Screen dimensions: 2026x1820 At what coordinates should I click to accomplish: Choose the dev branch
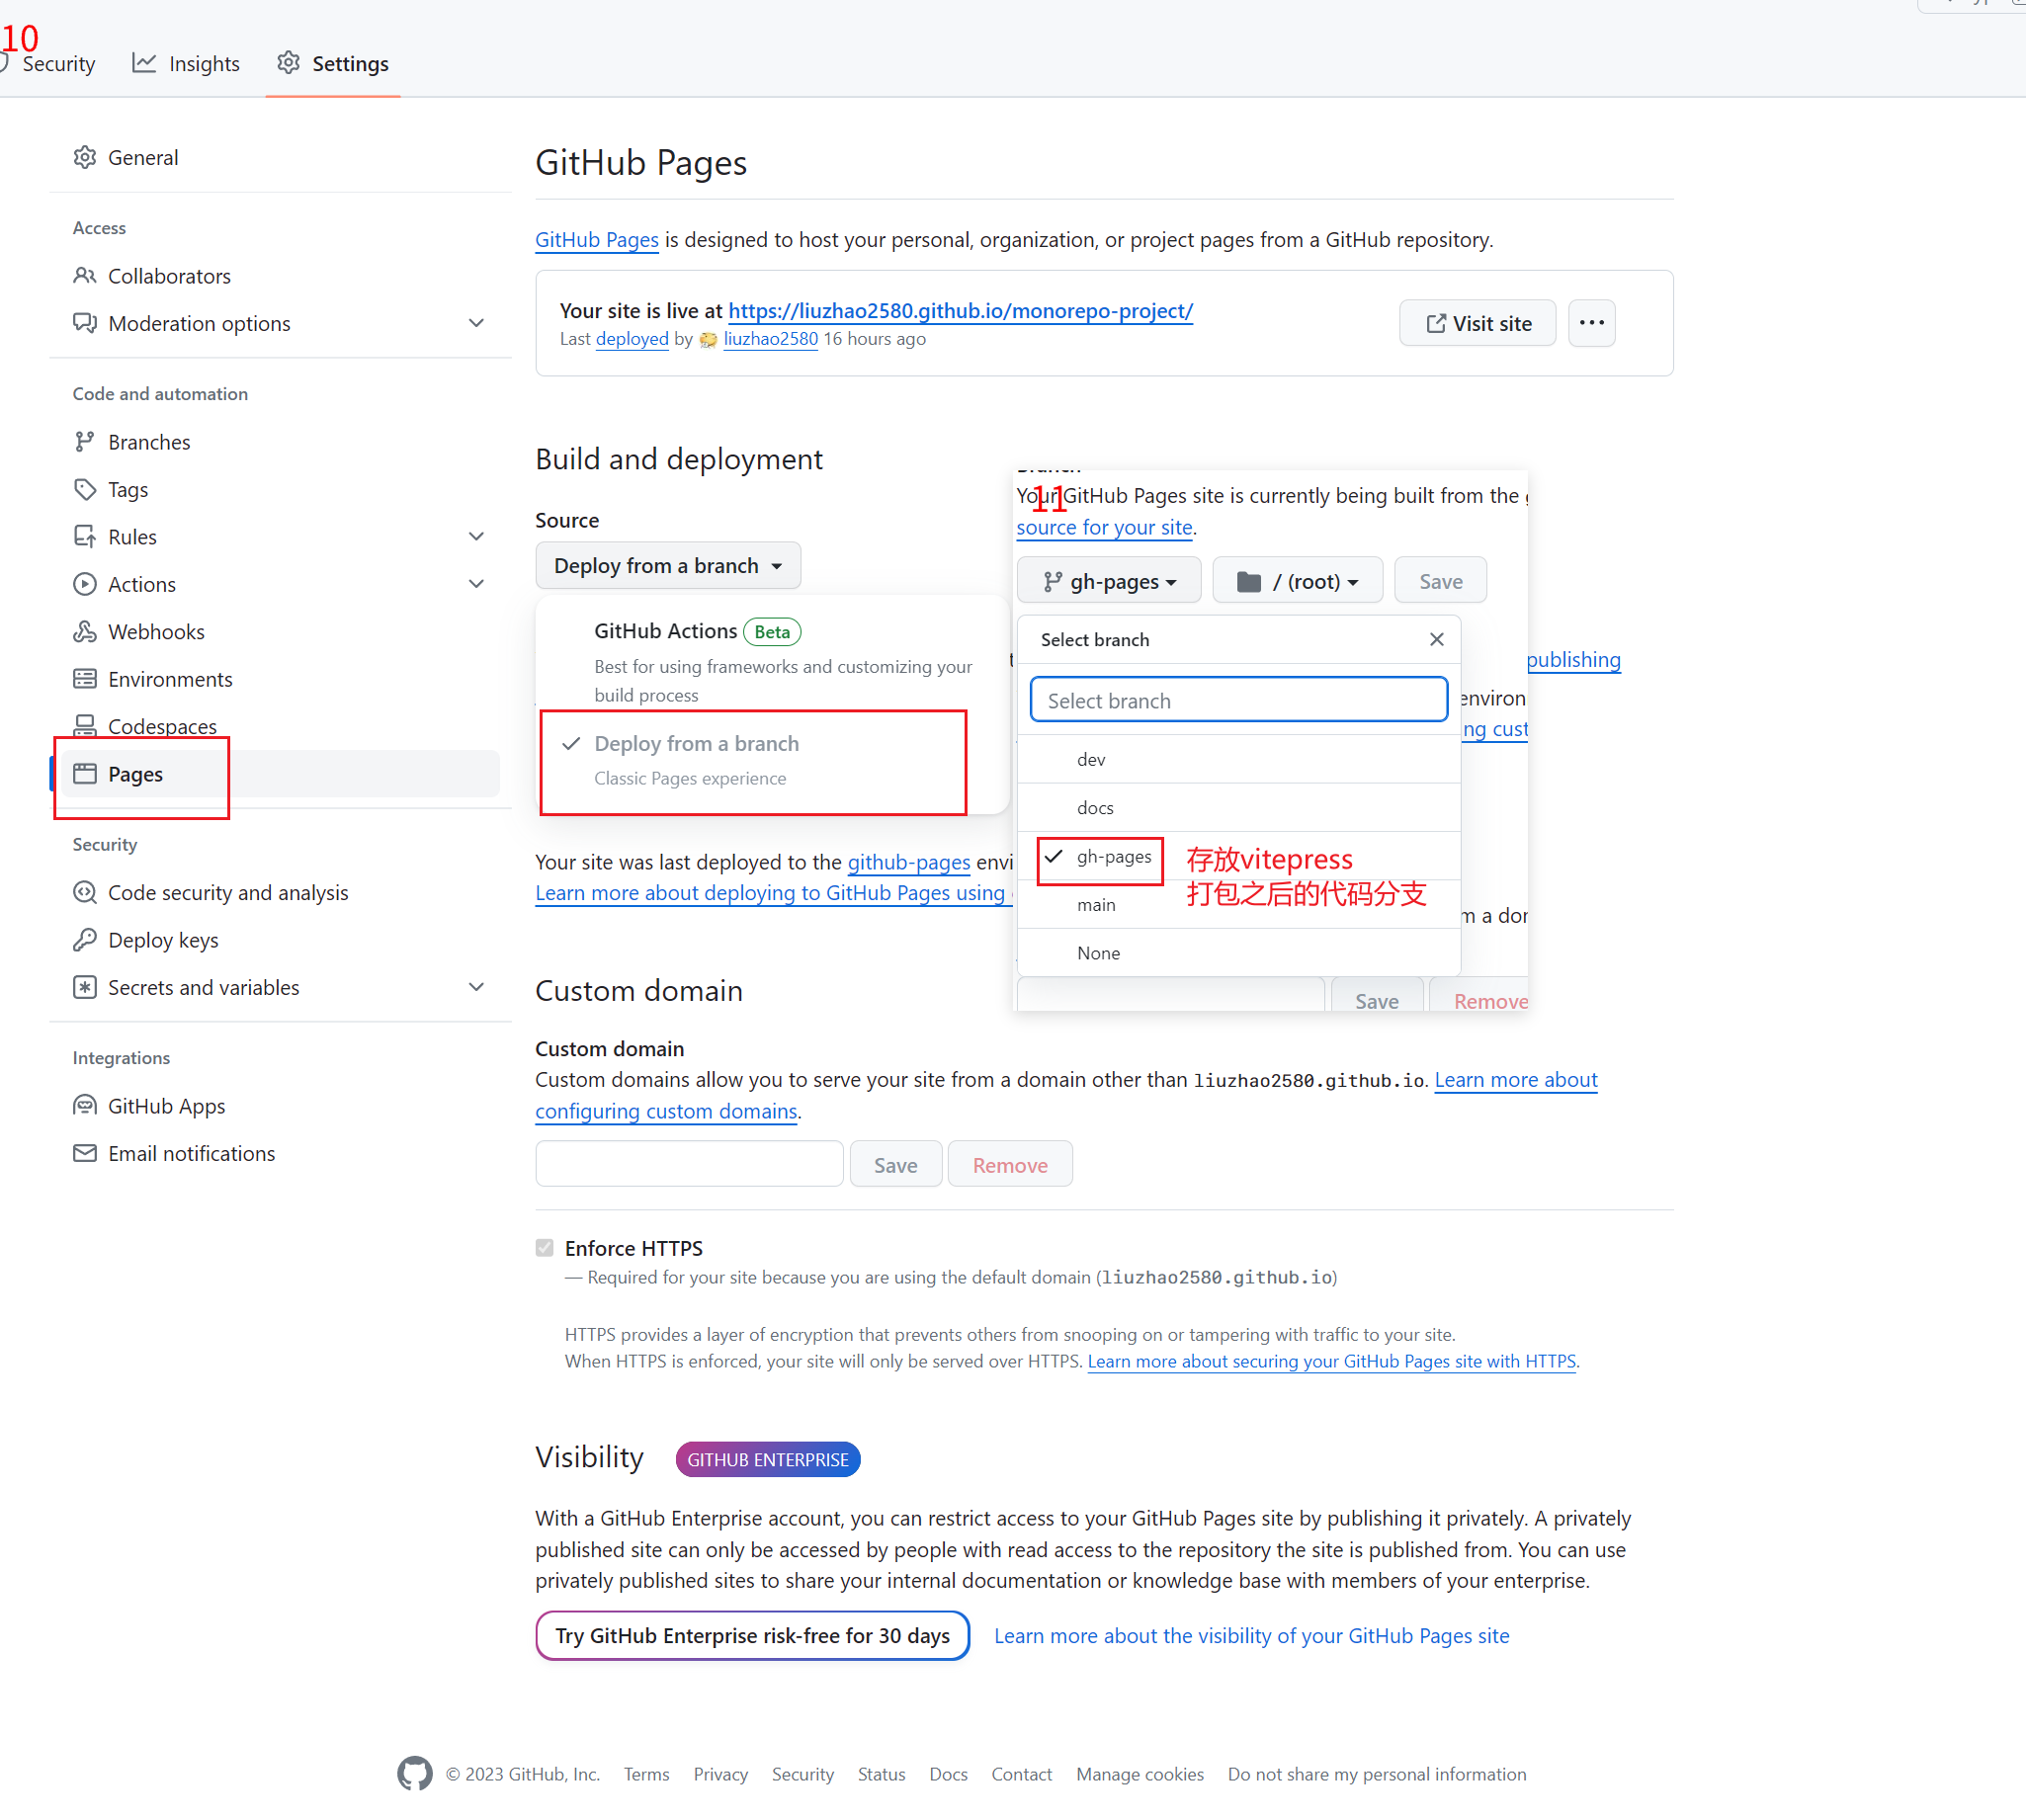pyautogui.click(x=1239, y=759)
